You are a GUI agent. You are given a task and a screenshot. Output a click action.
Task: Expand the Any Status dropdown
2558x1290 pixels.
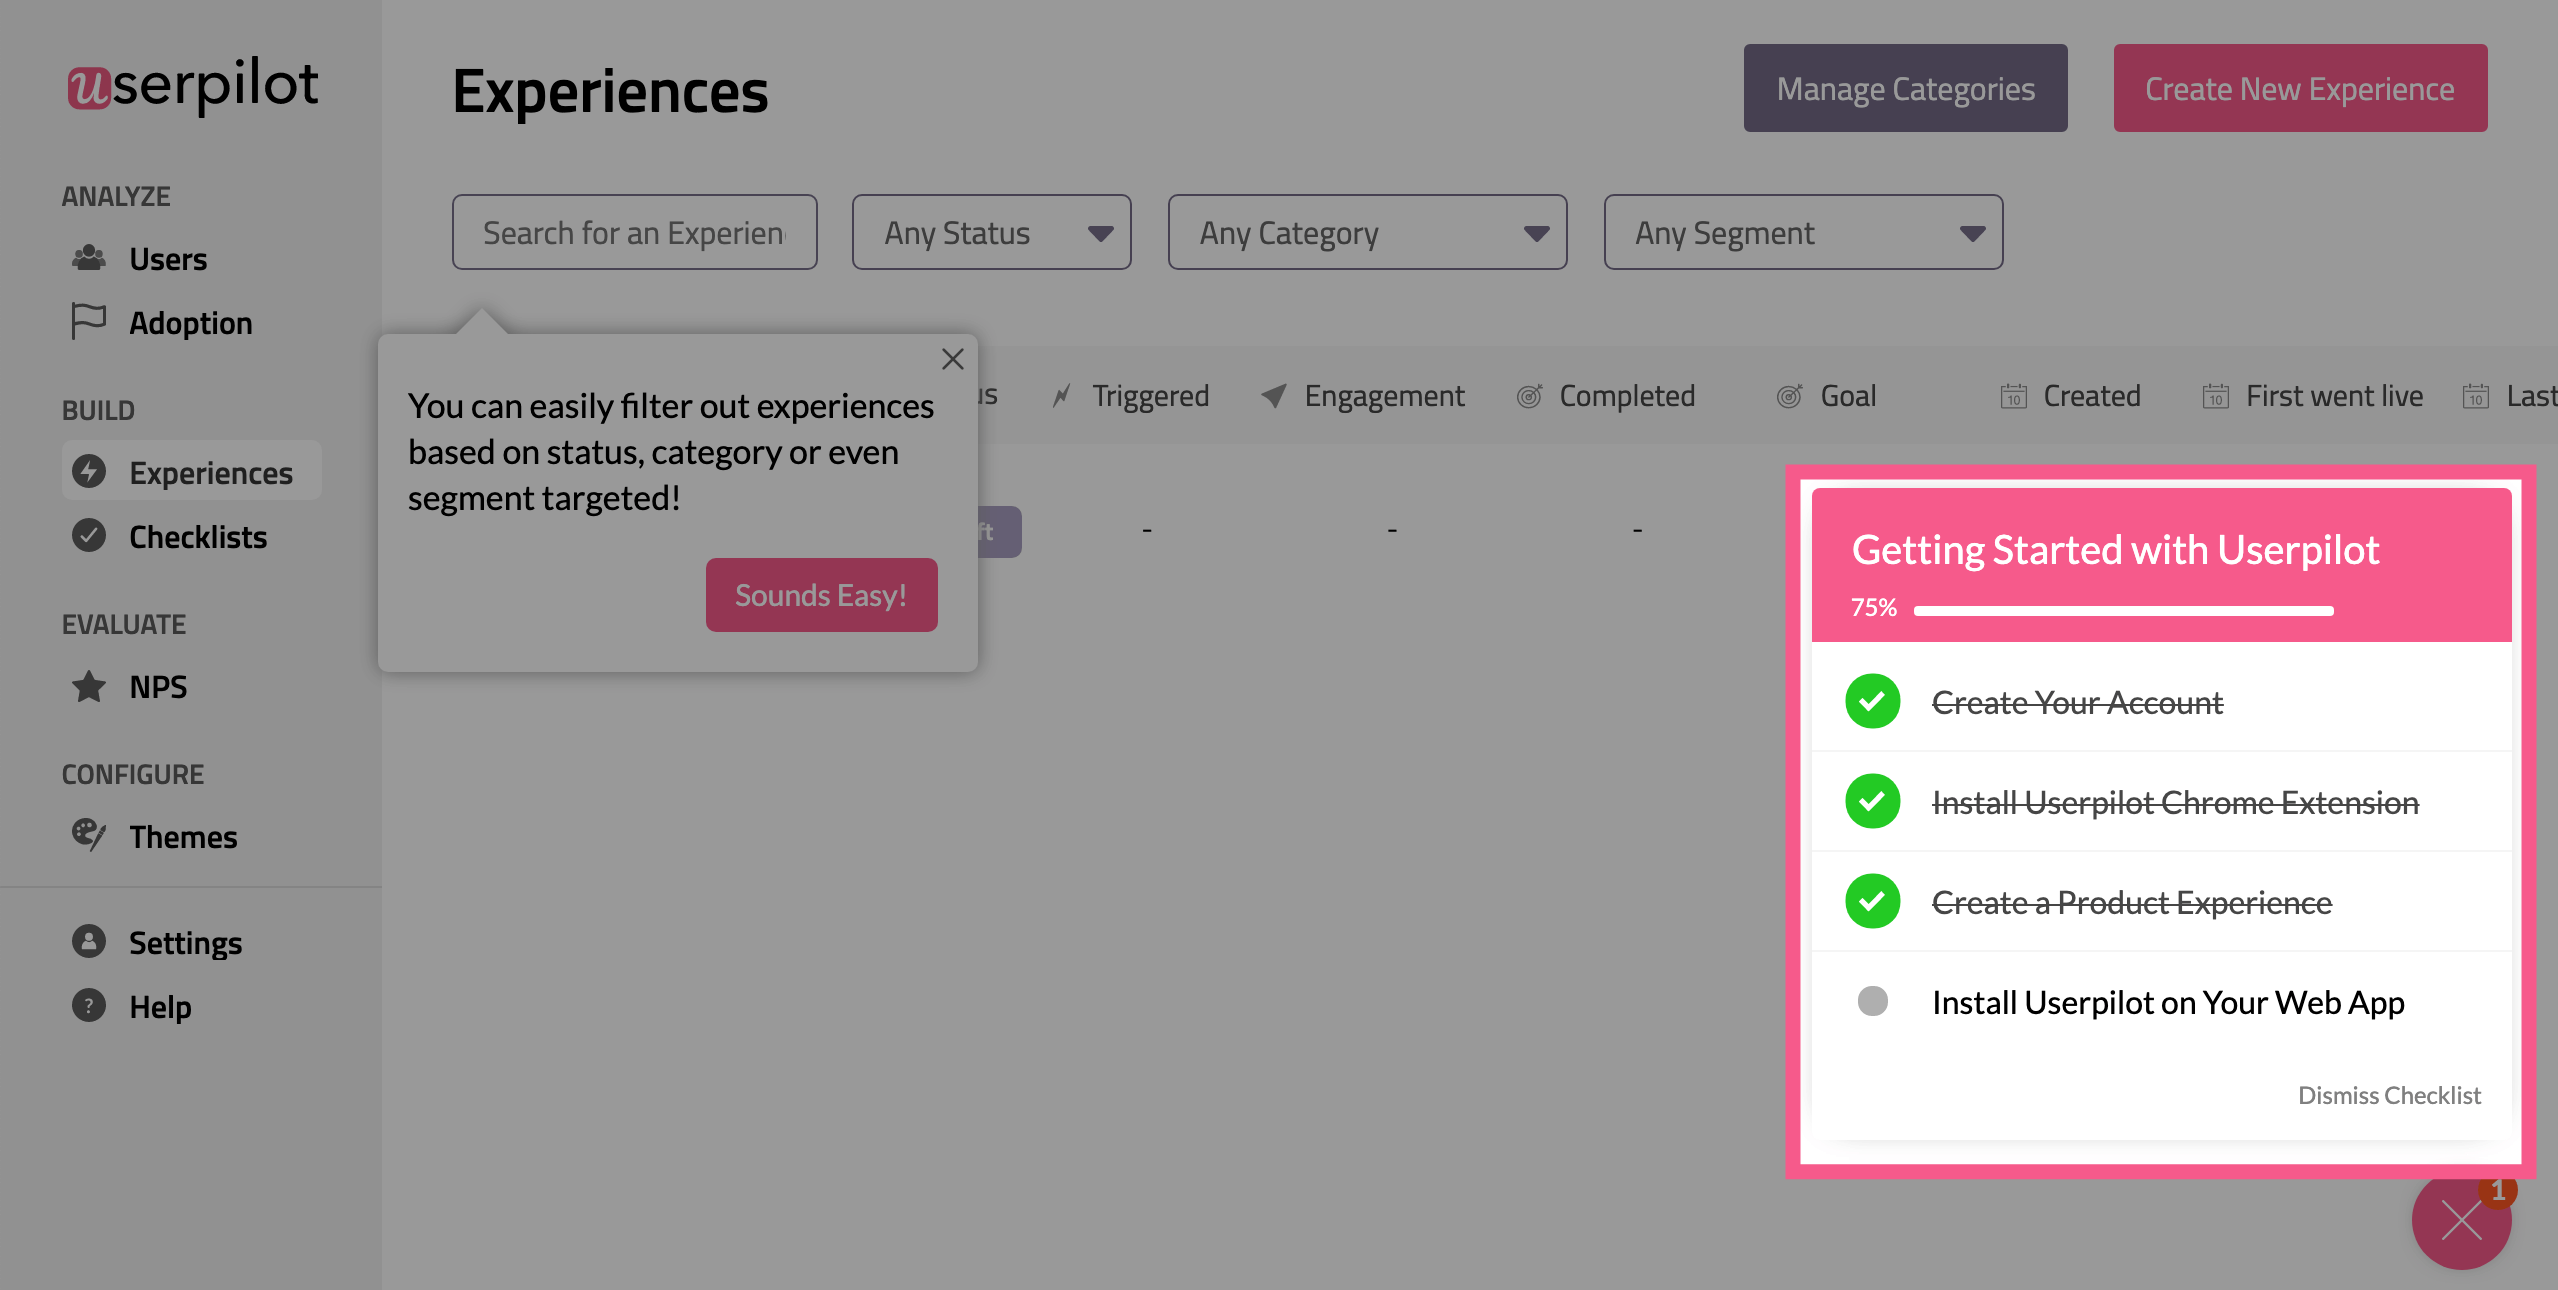pos(990,232)
